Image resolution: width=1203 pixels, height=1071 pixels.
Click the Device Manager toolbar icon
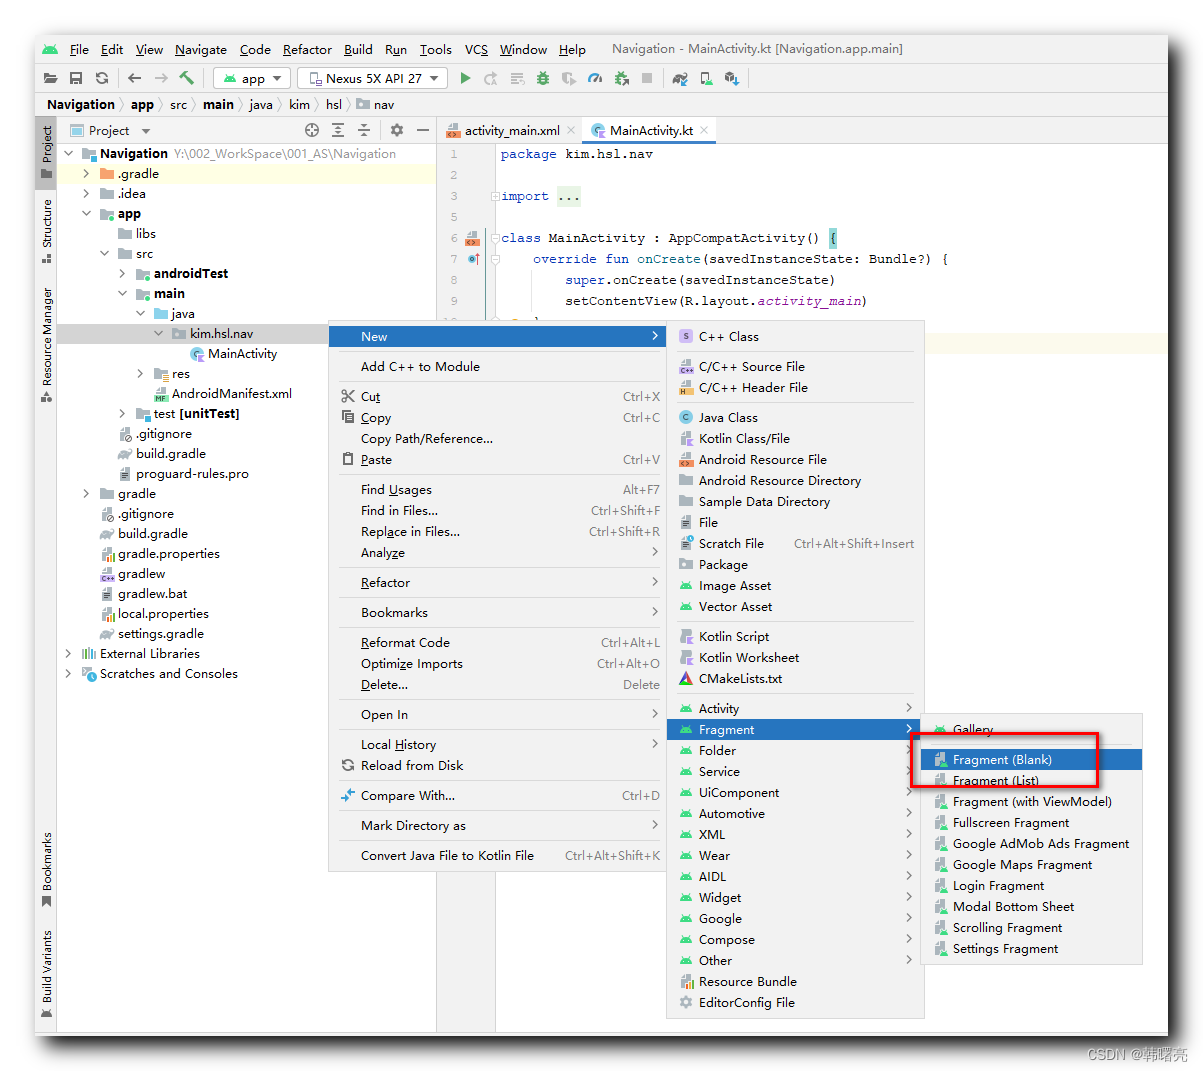706,78
